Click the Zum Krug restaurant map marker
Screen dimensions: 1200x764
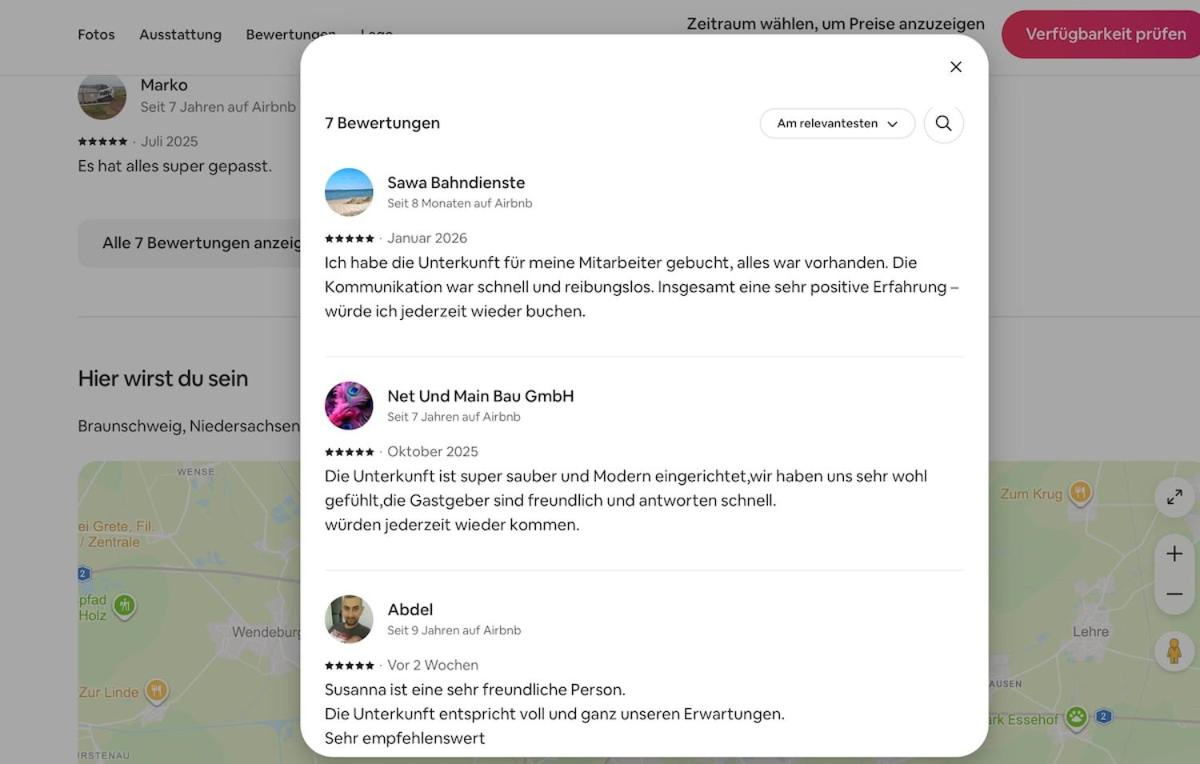pos(1080,492)
